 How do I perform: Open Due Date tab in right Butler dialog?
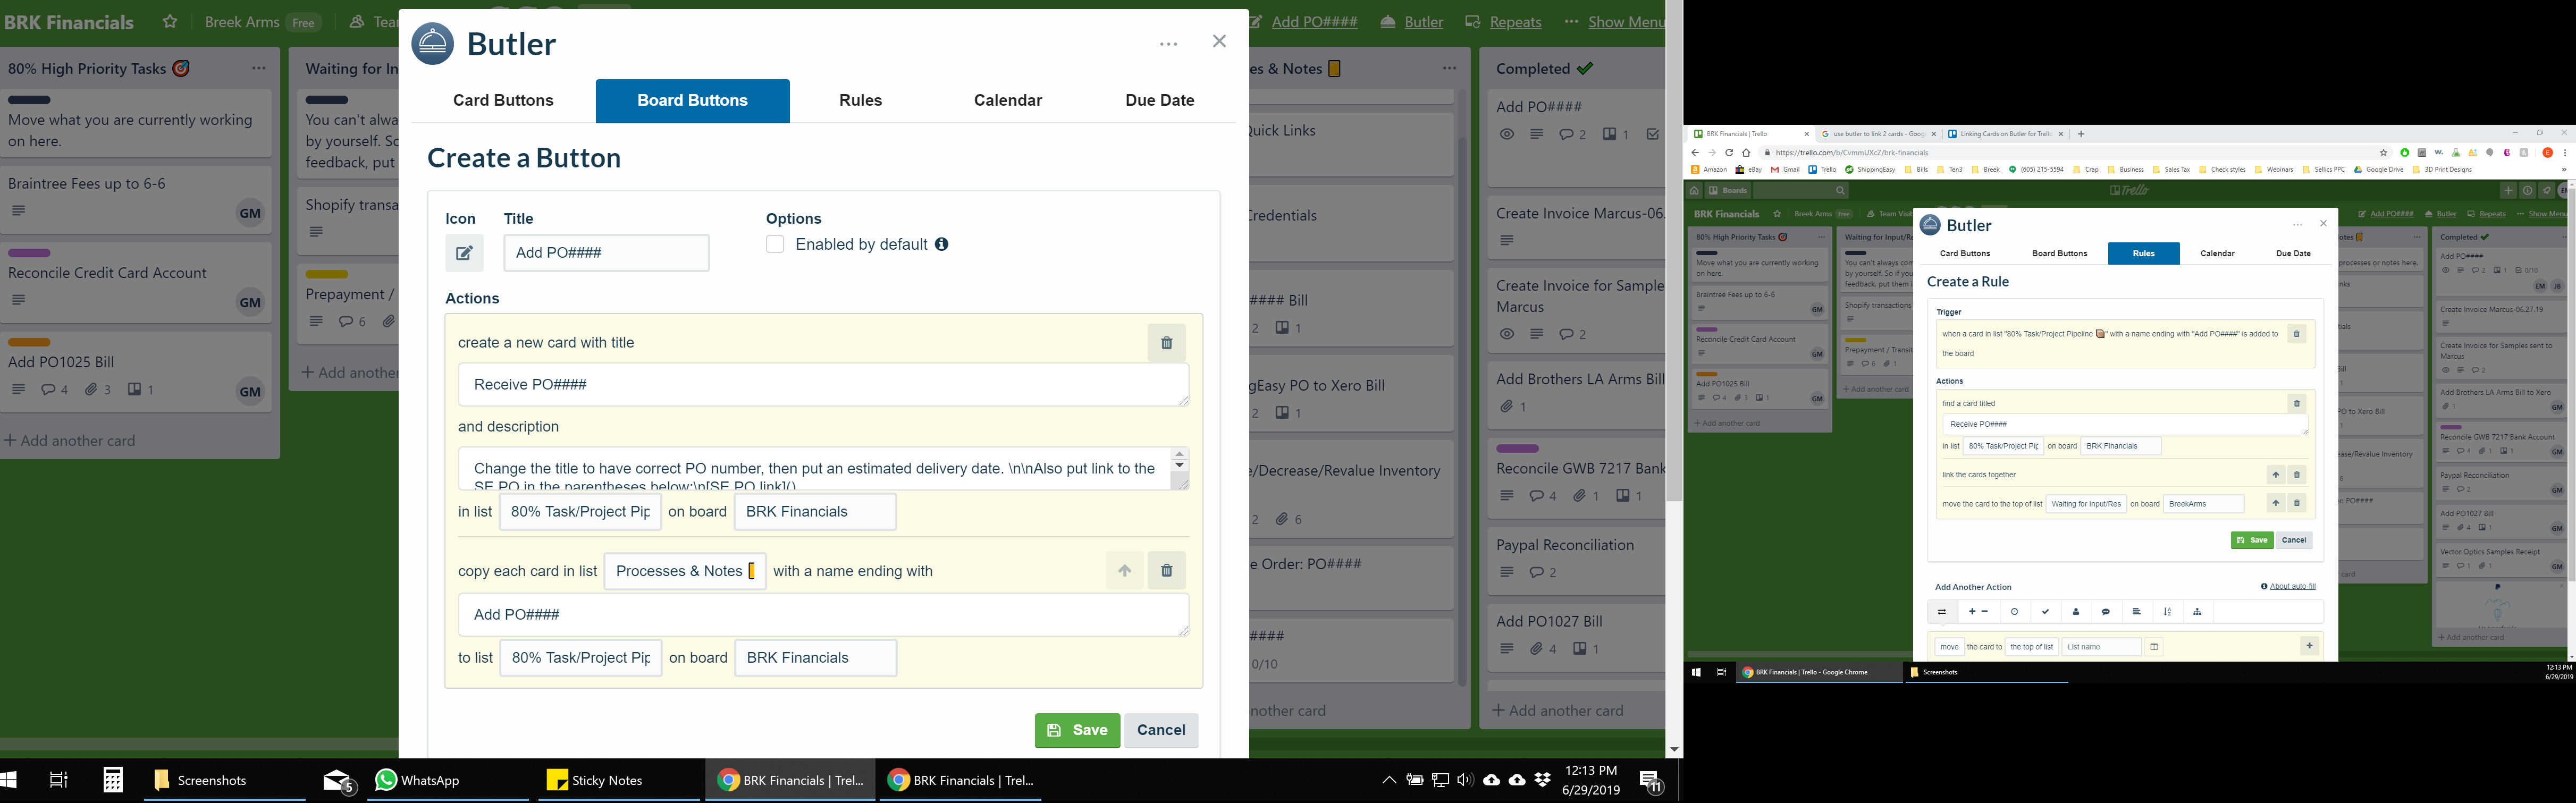pos(2293,254)
